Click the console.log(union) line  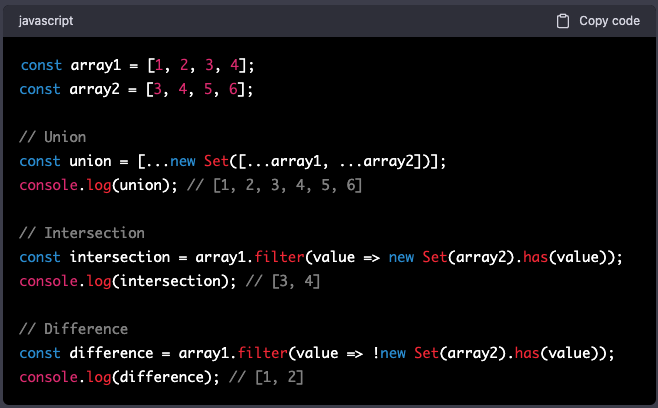(x=191, y=185)
